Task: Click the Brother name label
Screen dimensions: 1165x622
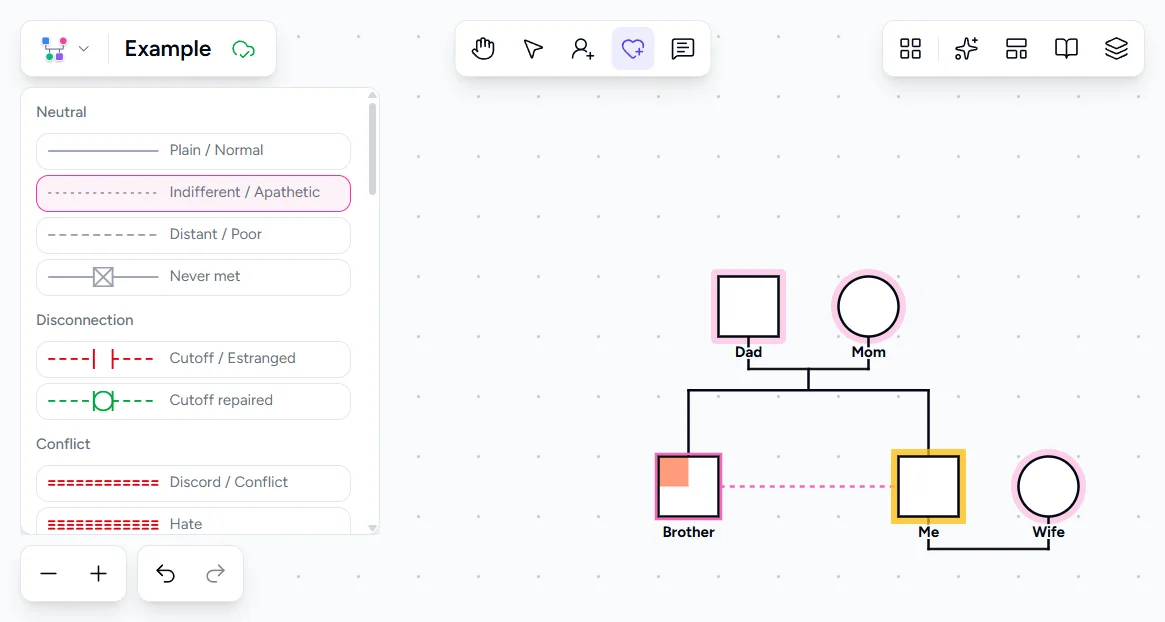Action: pyautogui.click(x=688, y=532)
